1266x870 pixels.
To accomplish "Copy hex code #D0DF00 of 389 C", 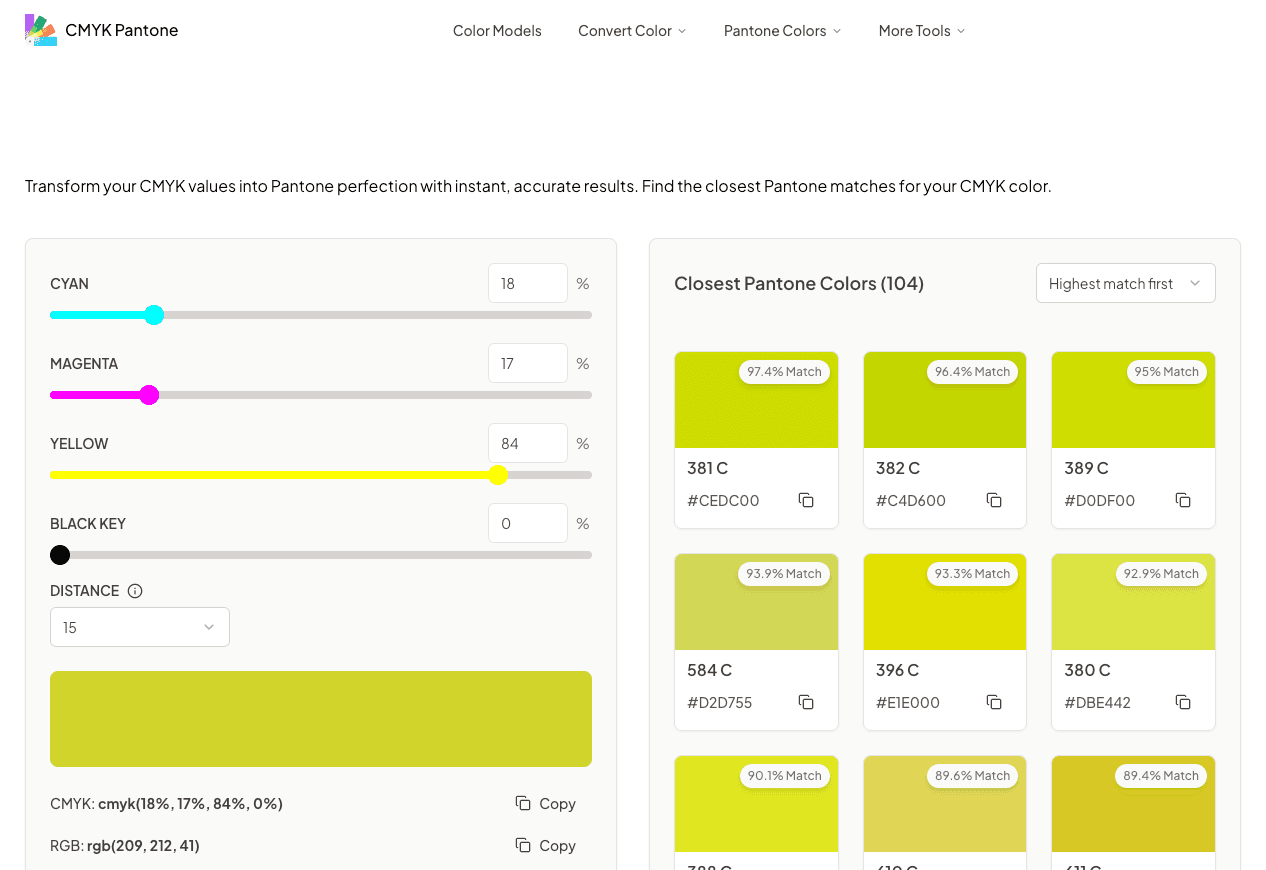I will (1183, 500).
